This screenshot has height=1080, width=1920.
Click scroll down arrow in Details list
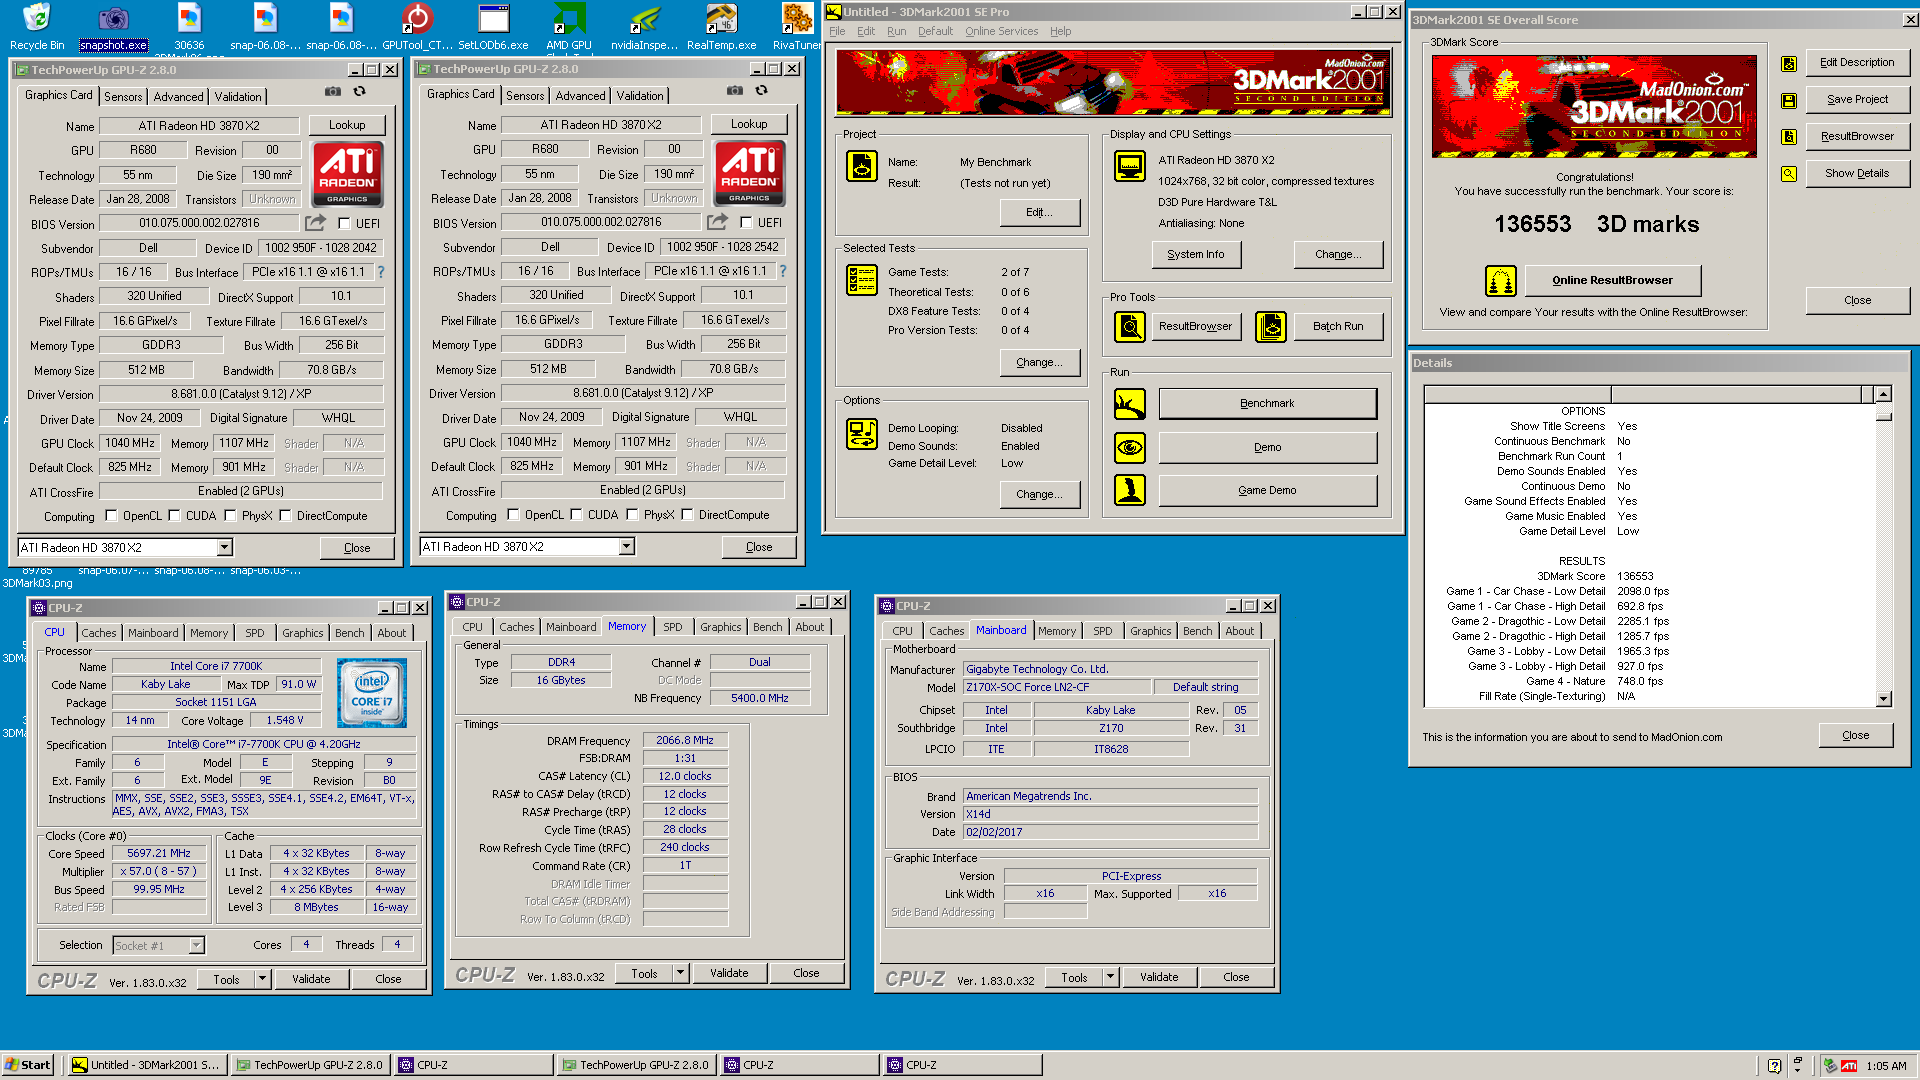[1883, 699]
